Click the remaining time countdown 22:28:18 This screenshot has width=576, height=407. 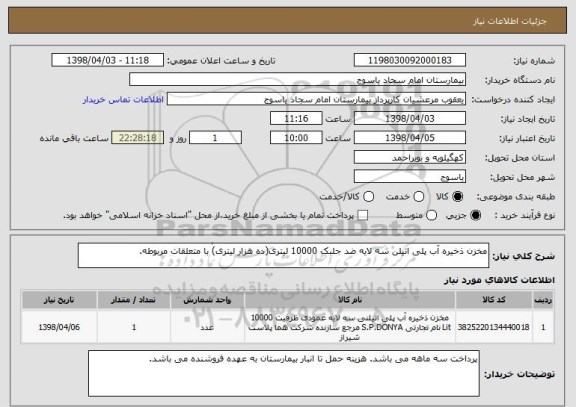[x=138, y=138]
